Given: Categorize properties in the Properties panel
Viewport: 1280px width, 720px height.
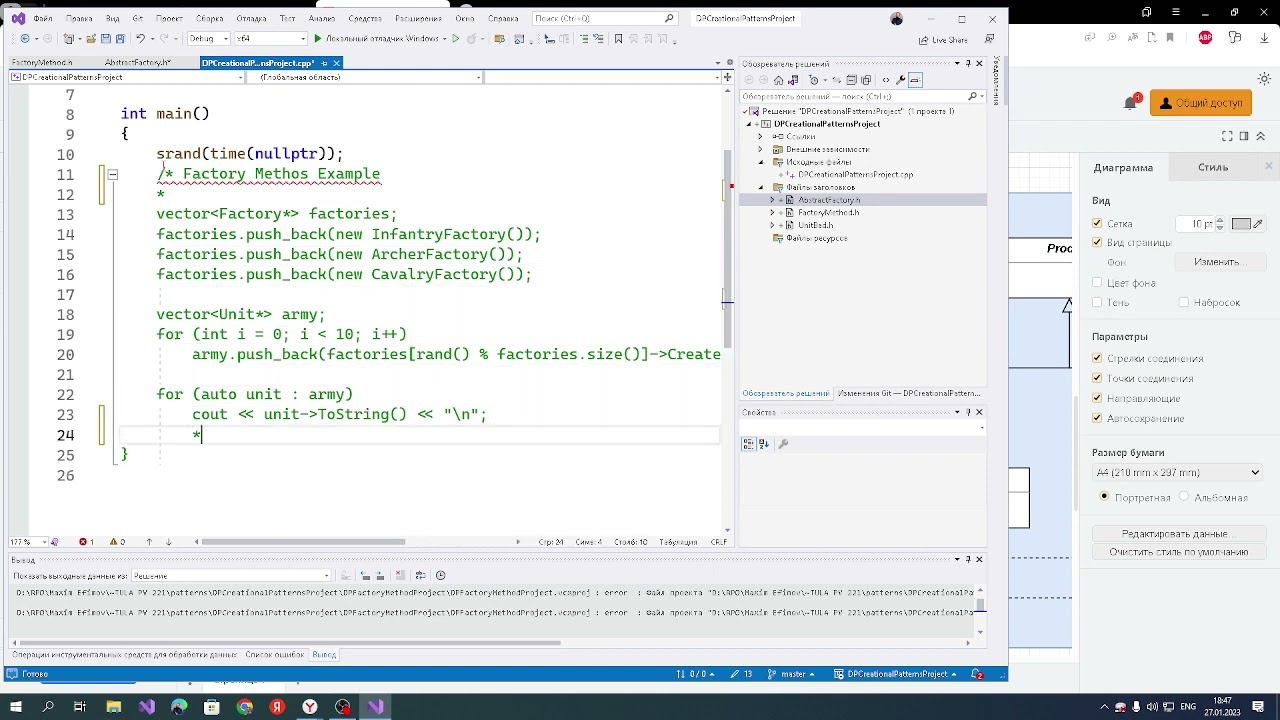Looking at the screenshot, I should coord(748,444).
